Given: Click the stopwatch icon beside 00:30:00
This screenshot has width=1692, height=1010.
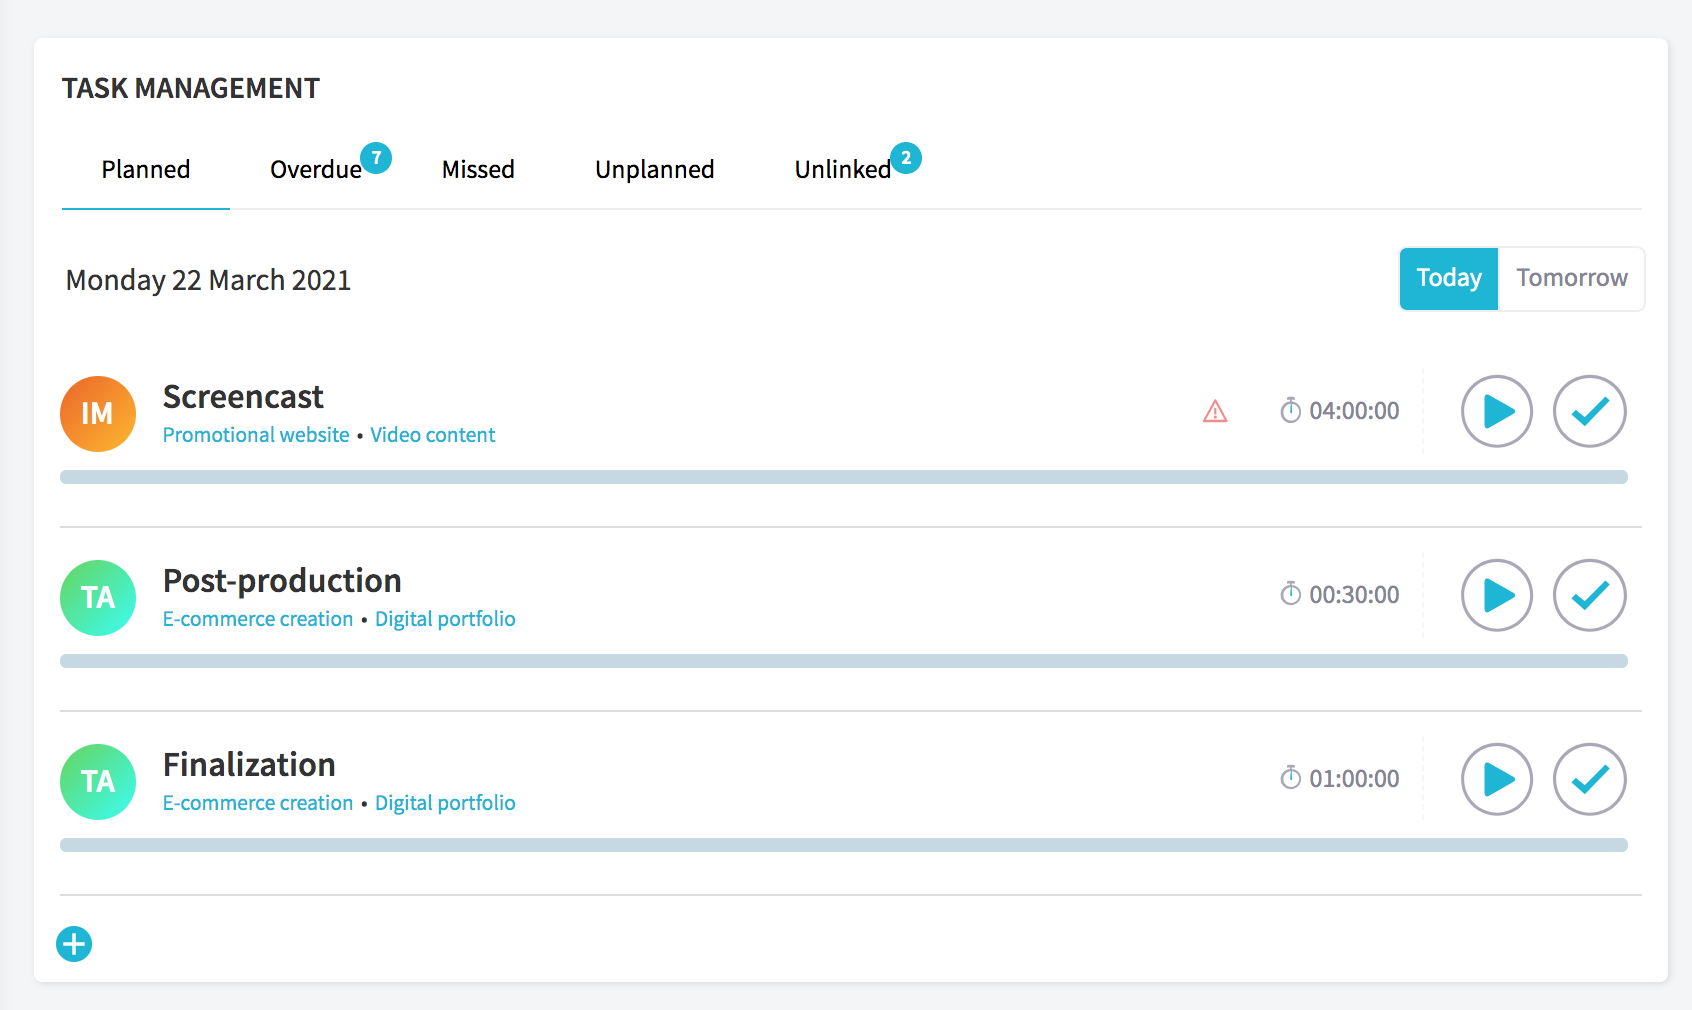Looking at the screenshot, I should (1291, 594).
